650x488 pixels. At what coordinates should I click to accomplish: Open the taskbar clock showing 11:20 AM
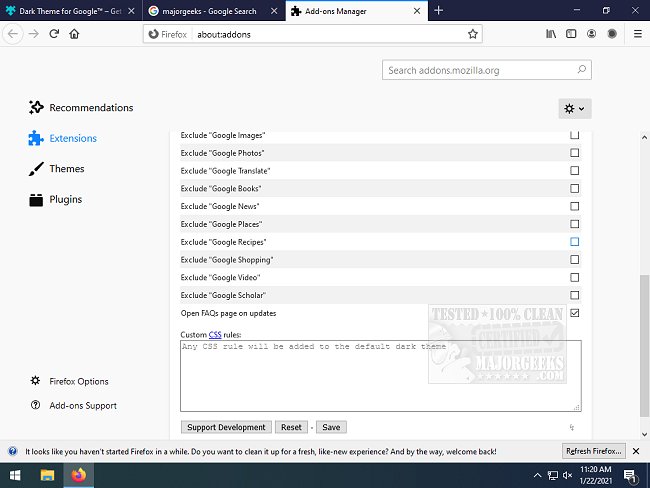click(596, 475)
